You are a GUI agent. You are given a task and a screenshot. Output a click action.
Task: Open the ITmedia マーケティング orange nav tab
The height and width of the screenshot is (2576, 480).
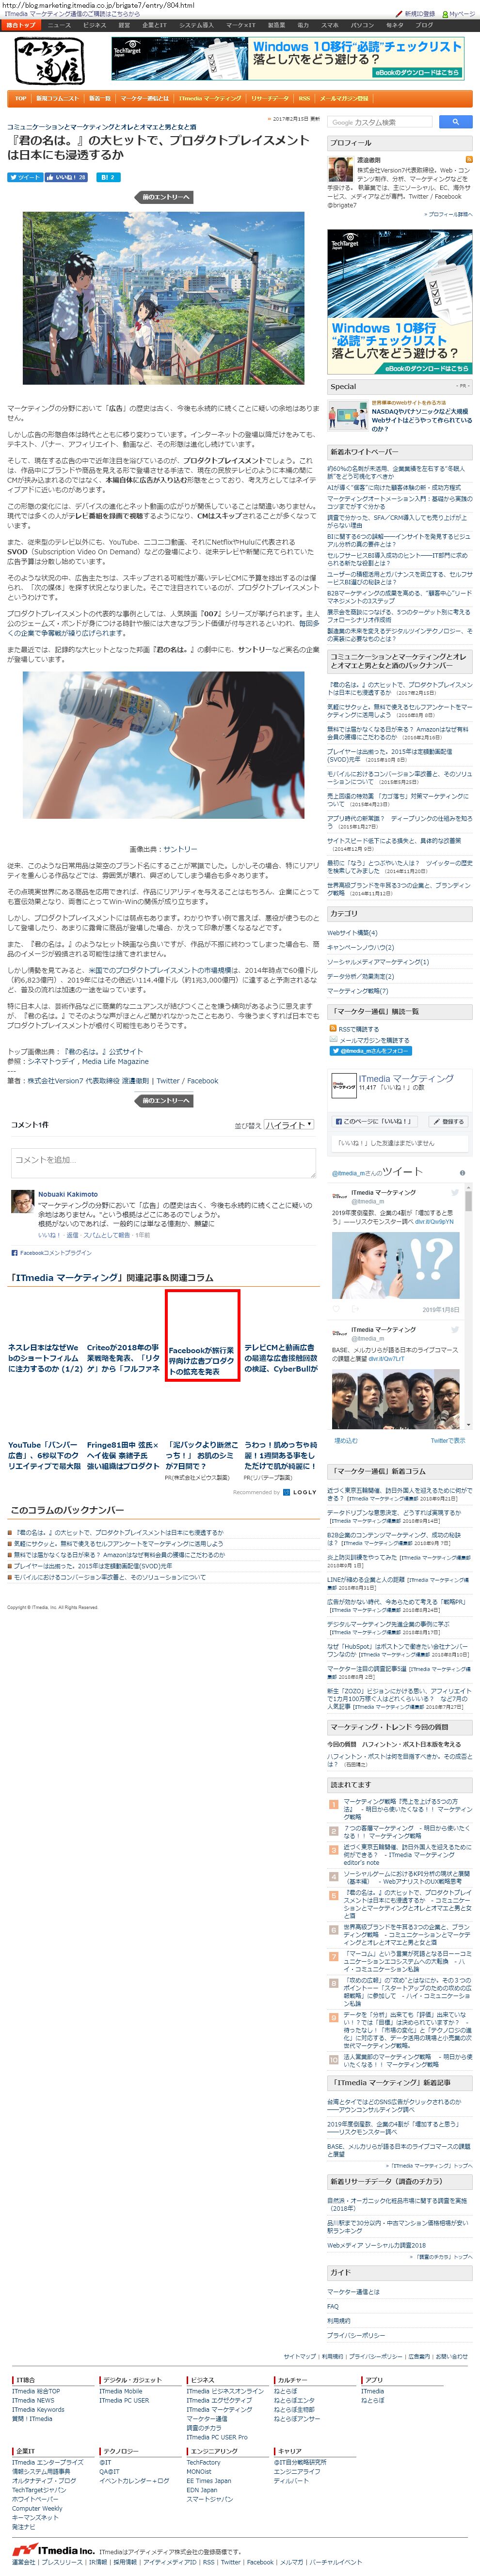[x=210, y=99]
